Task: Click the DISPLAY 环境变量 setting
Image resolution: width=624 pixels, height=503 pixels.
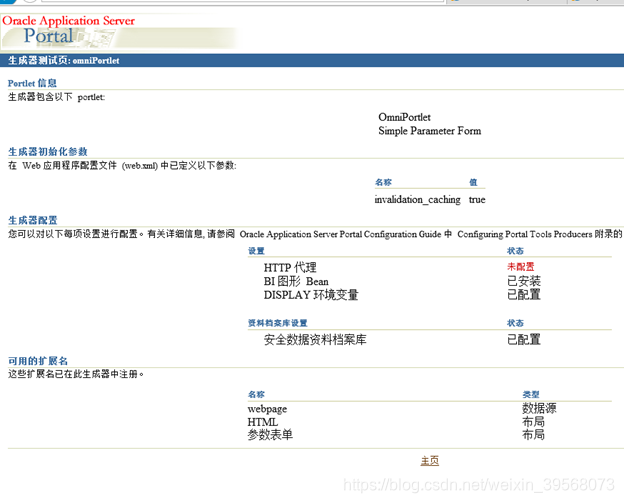Action: (311, 295)
